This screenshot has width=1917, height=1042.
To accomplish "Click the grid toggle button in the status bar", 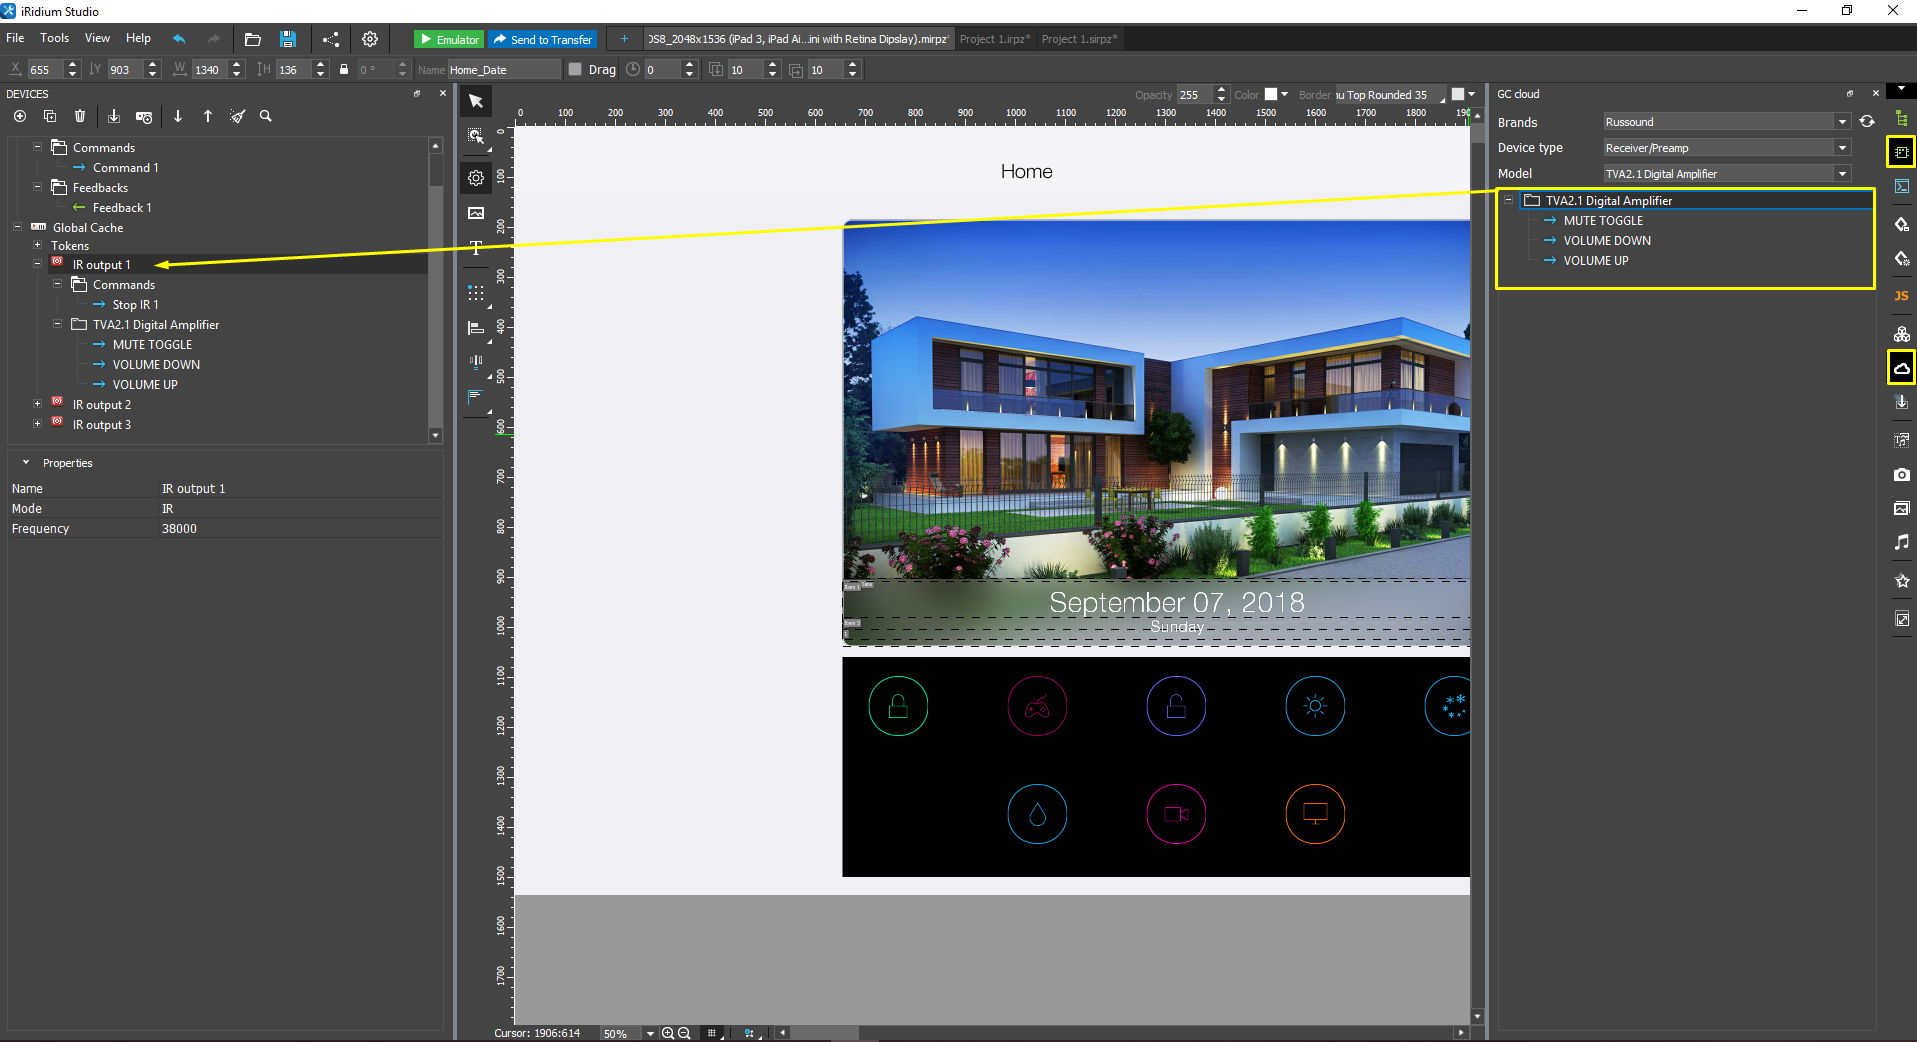I will tap(712, 1032).
